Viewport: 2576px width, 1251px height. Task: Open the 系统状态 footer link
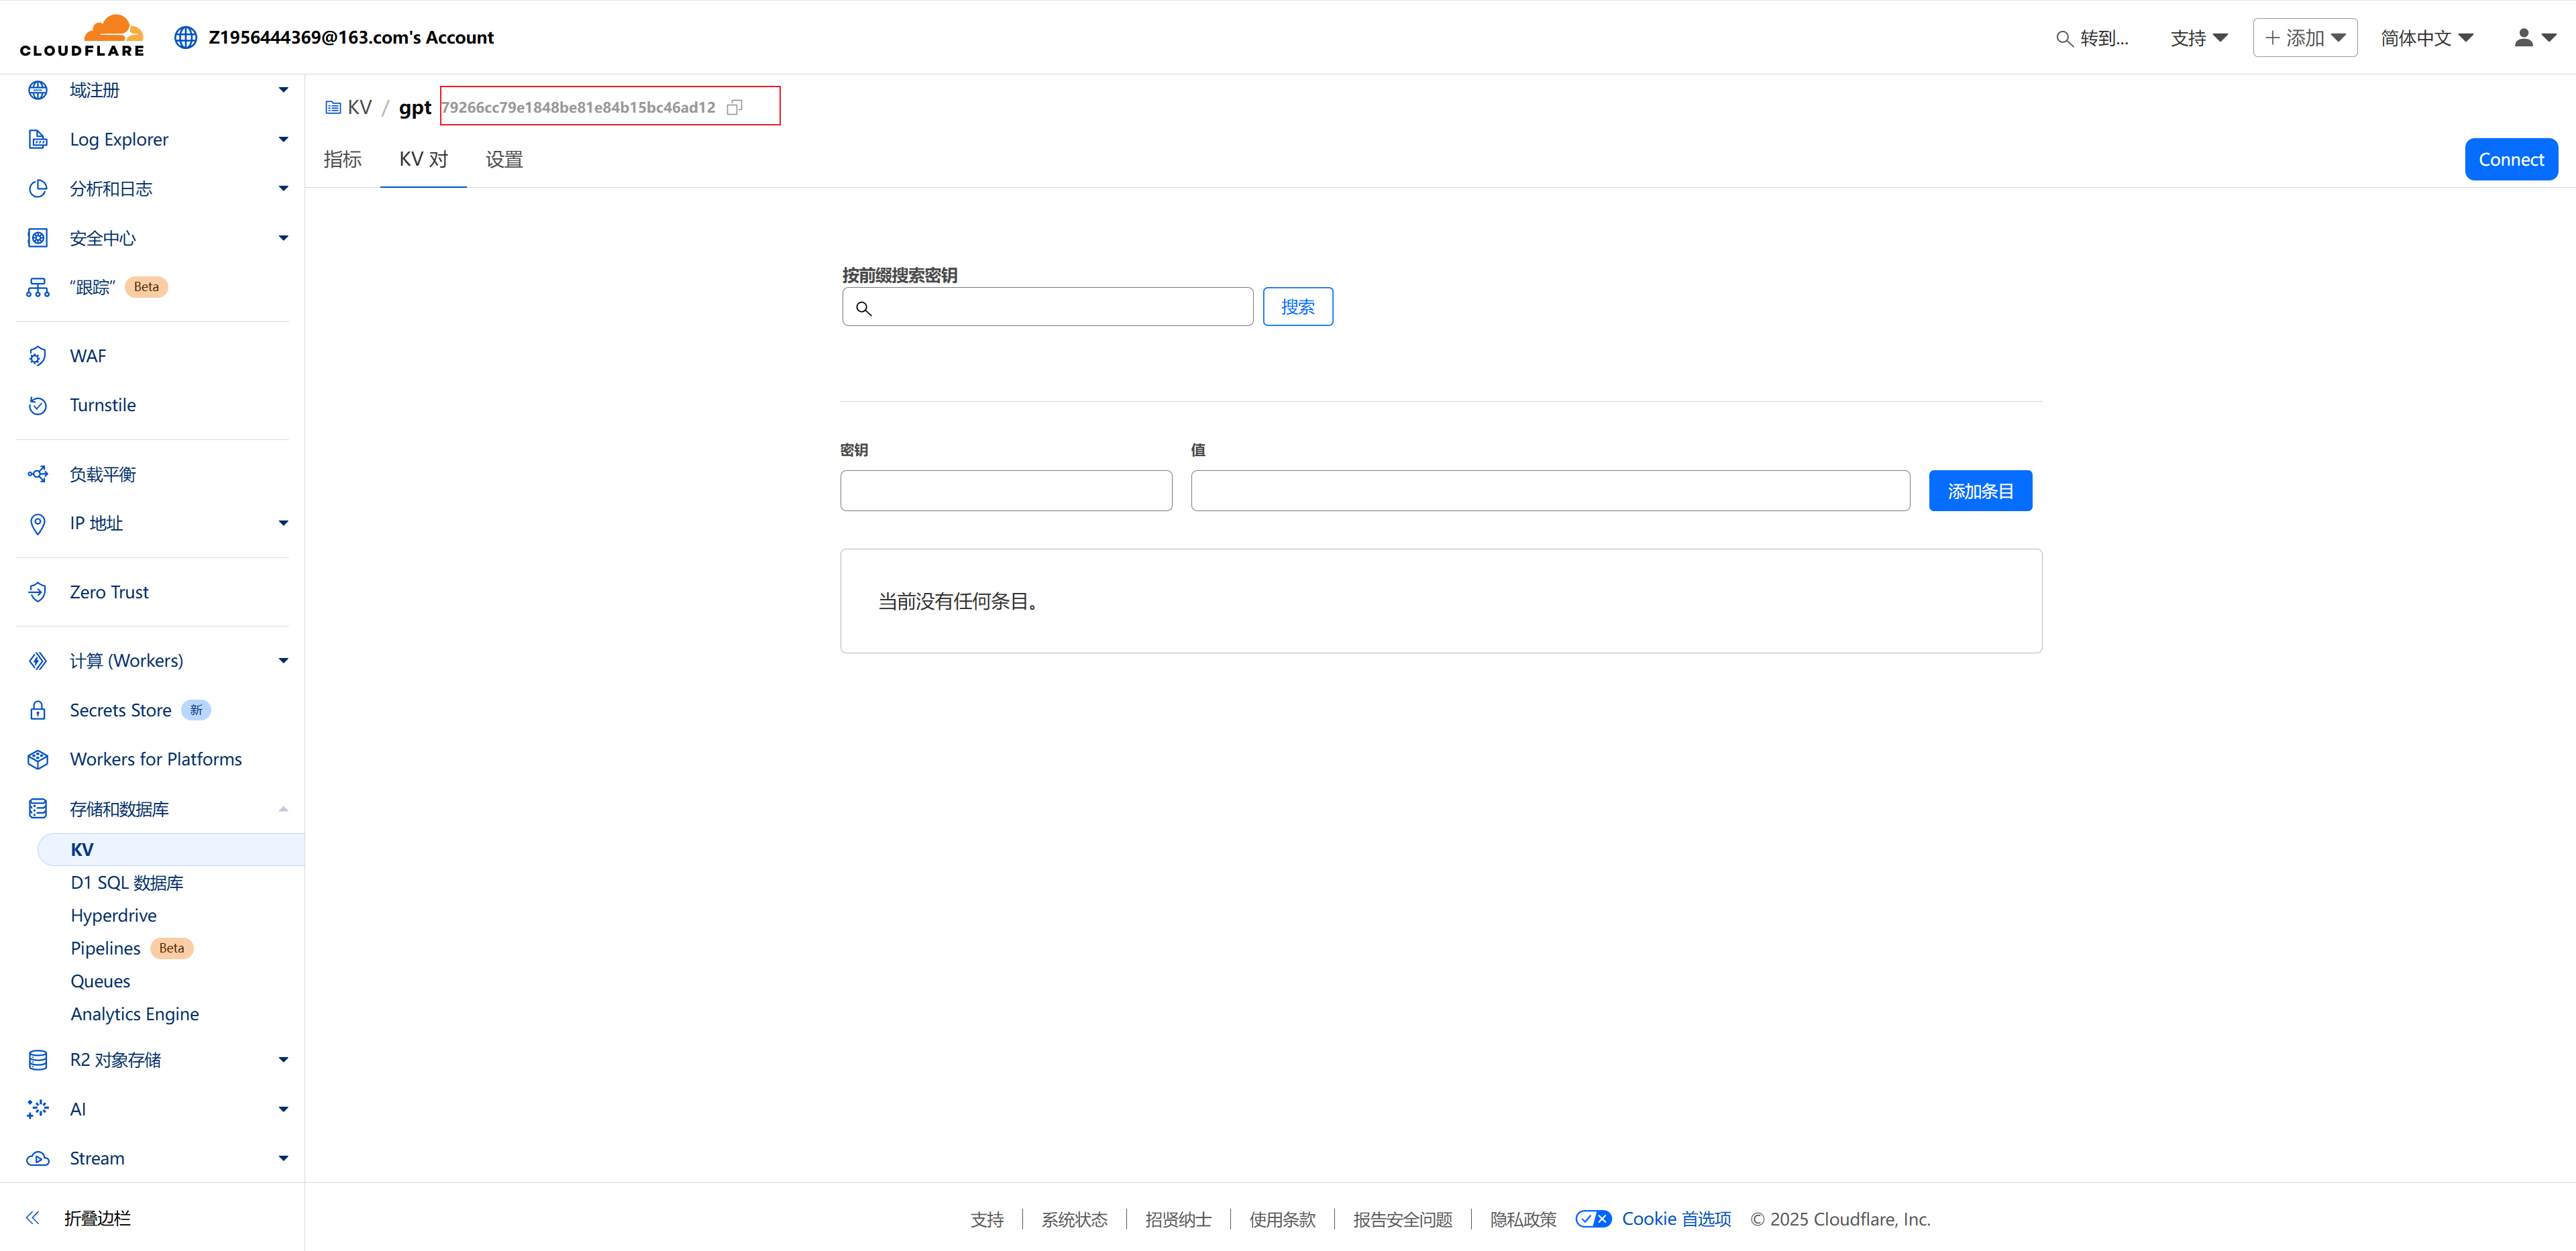(1074, 1219)
